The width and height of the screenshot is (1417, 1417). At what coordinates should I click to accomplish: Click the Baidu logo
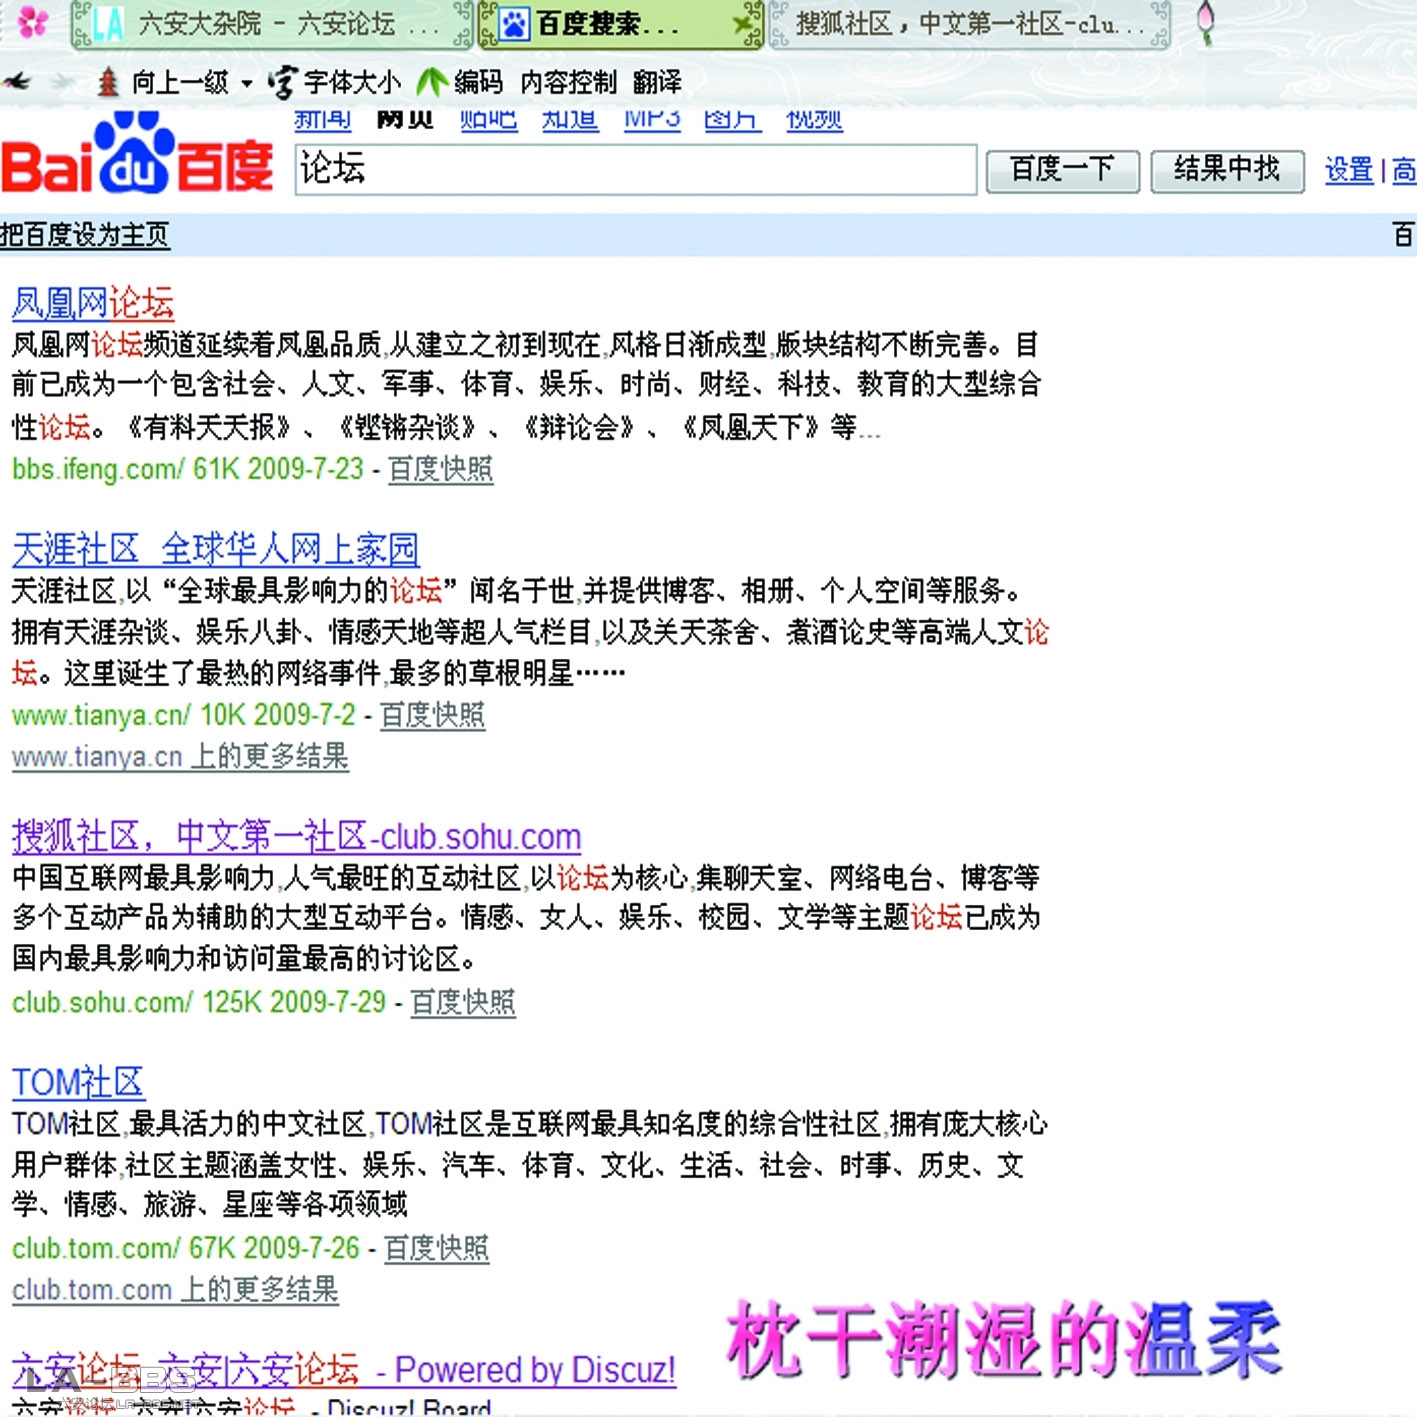point(137,157)
